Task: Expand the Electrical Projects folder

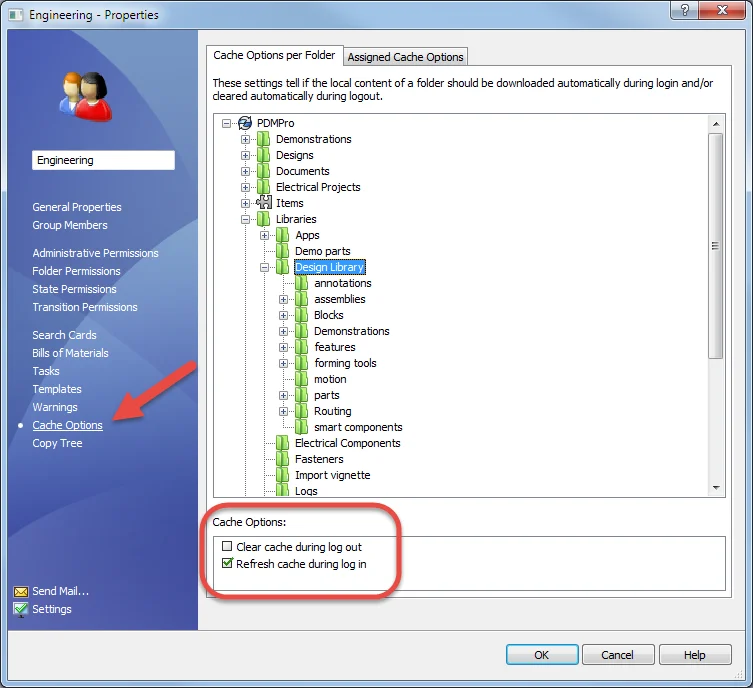Action: click(245, 187)
